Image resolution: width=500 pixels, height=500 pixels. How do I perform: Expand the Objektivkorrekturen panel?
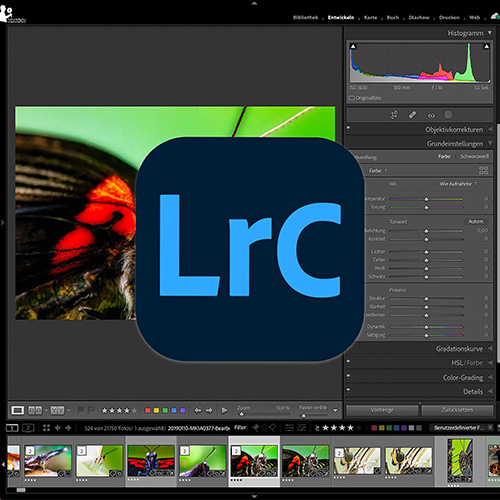(490, 129)
